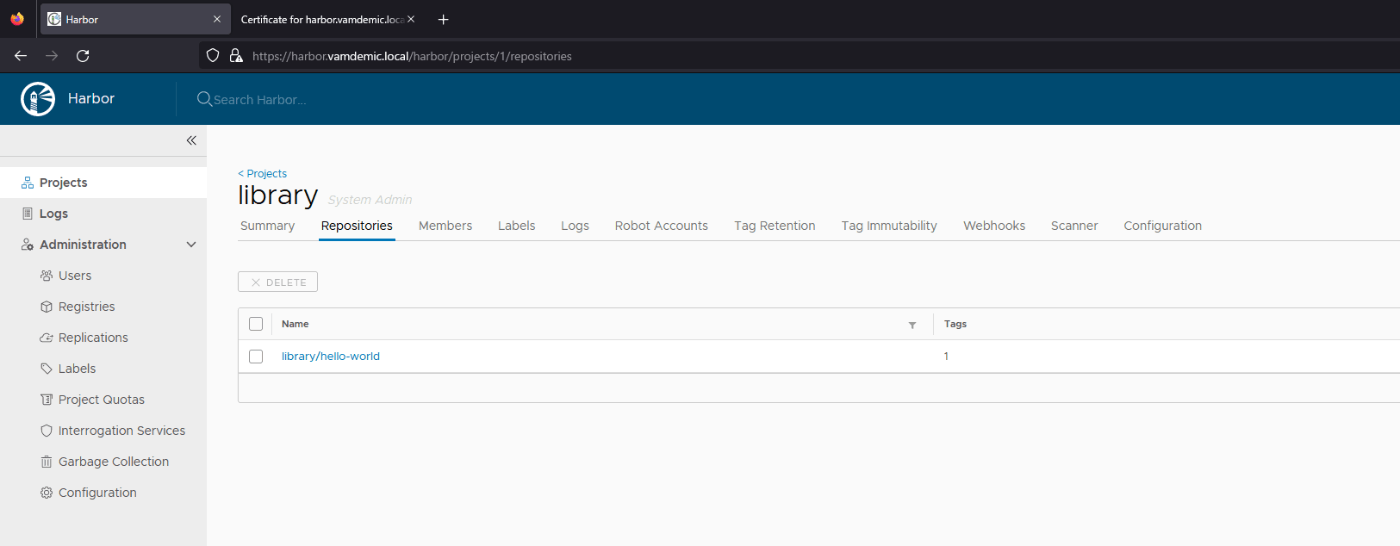
Task: Click the System Admin role text
Action: click(x=370, y=200)
